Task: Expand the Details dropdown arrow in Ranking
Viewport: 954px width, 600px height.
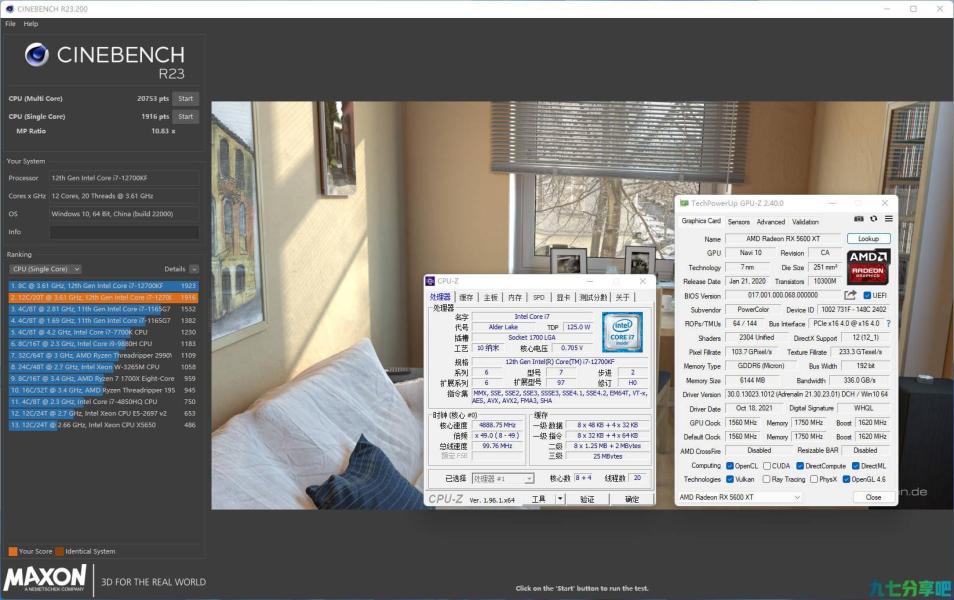Action: click(x=193, y=269)
